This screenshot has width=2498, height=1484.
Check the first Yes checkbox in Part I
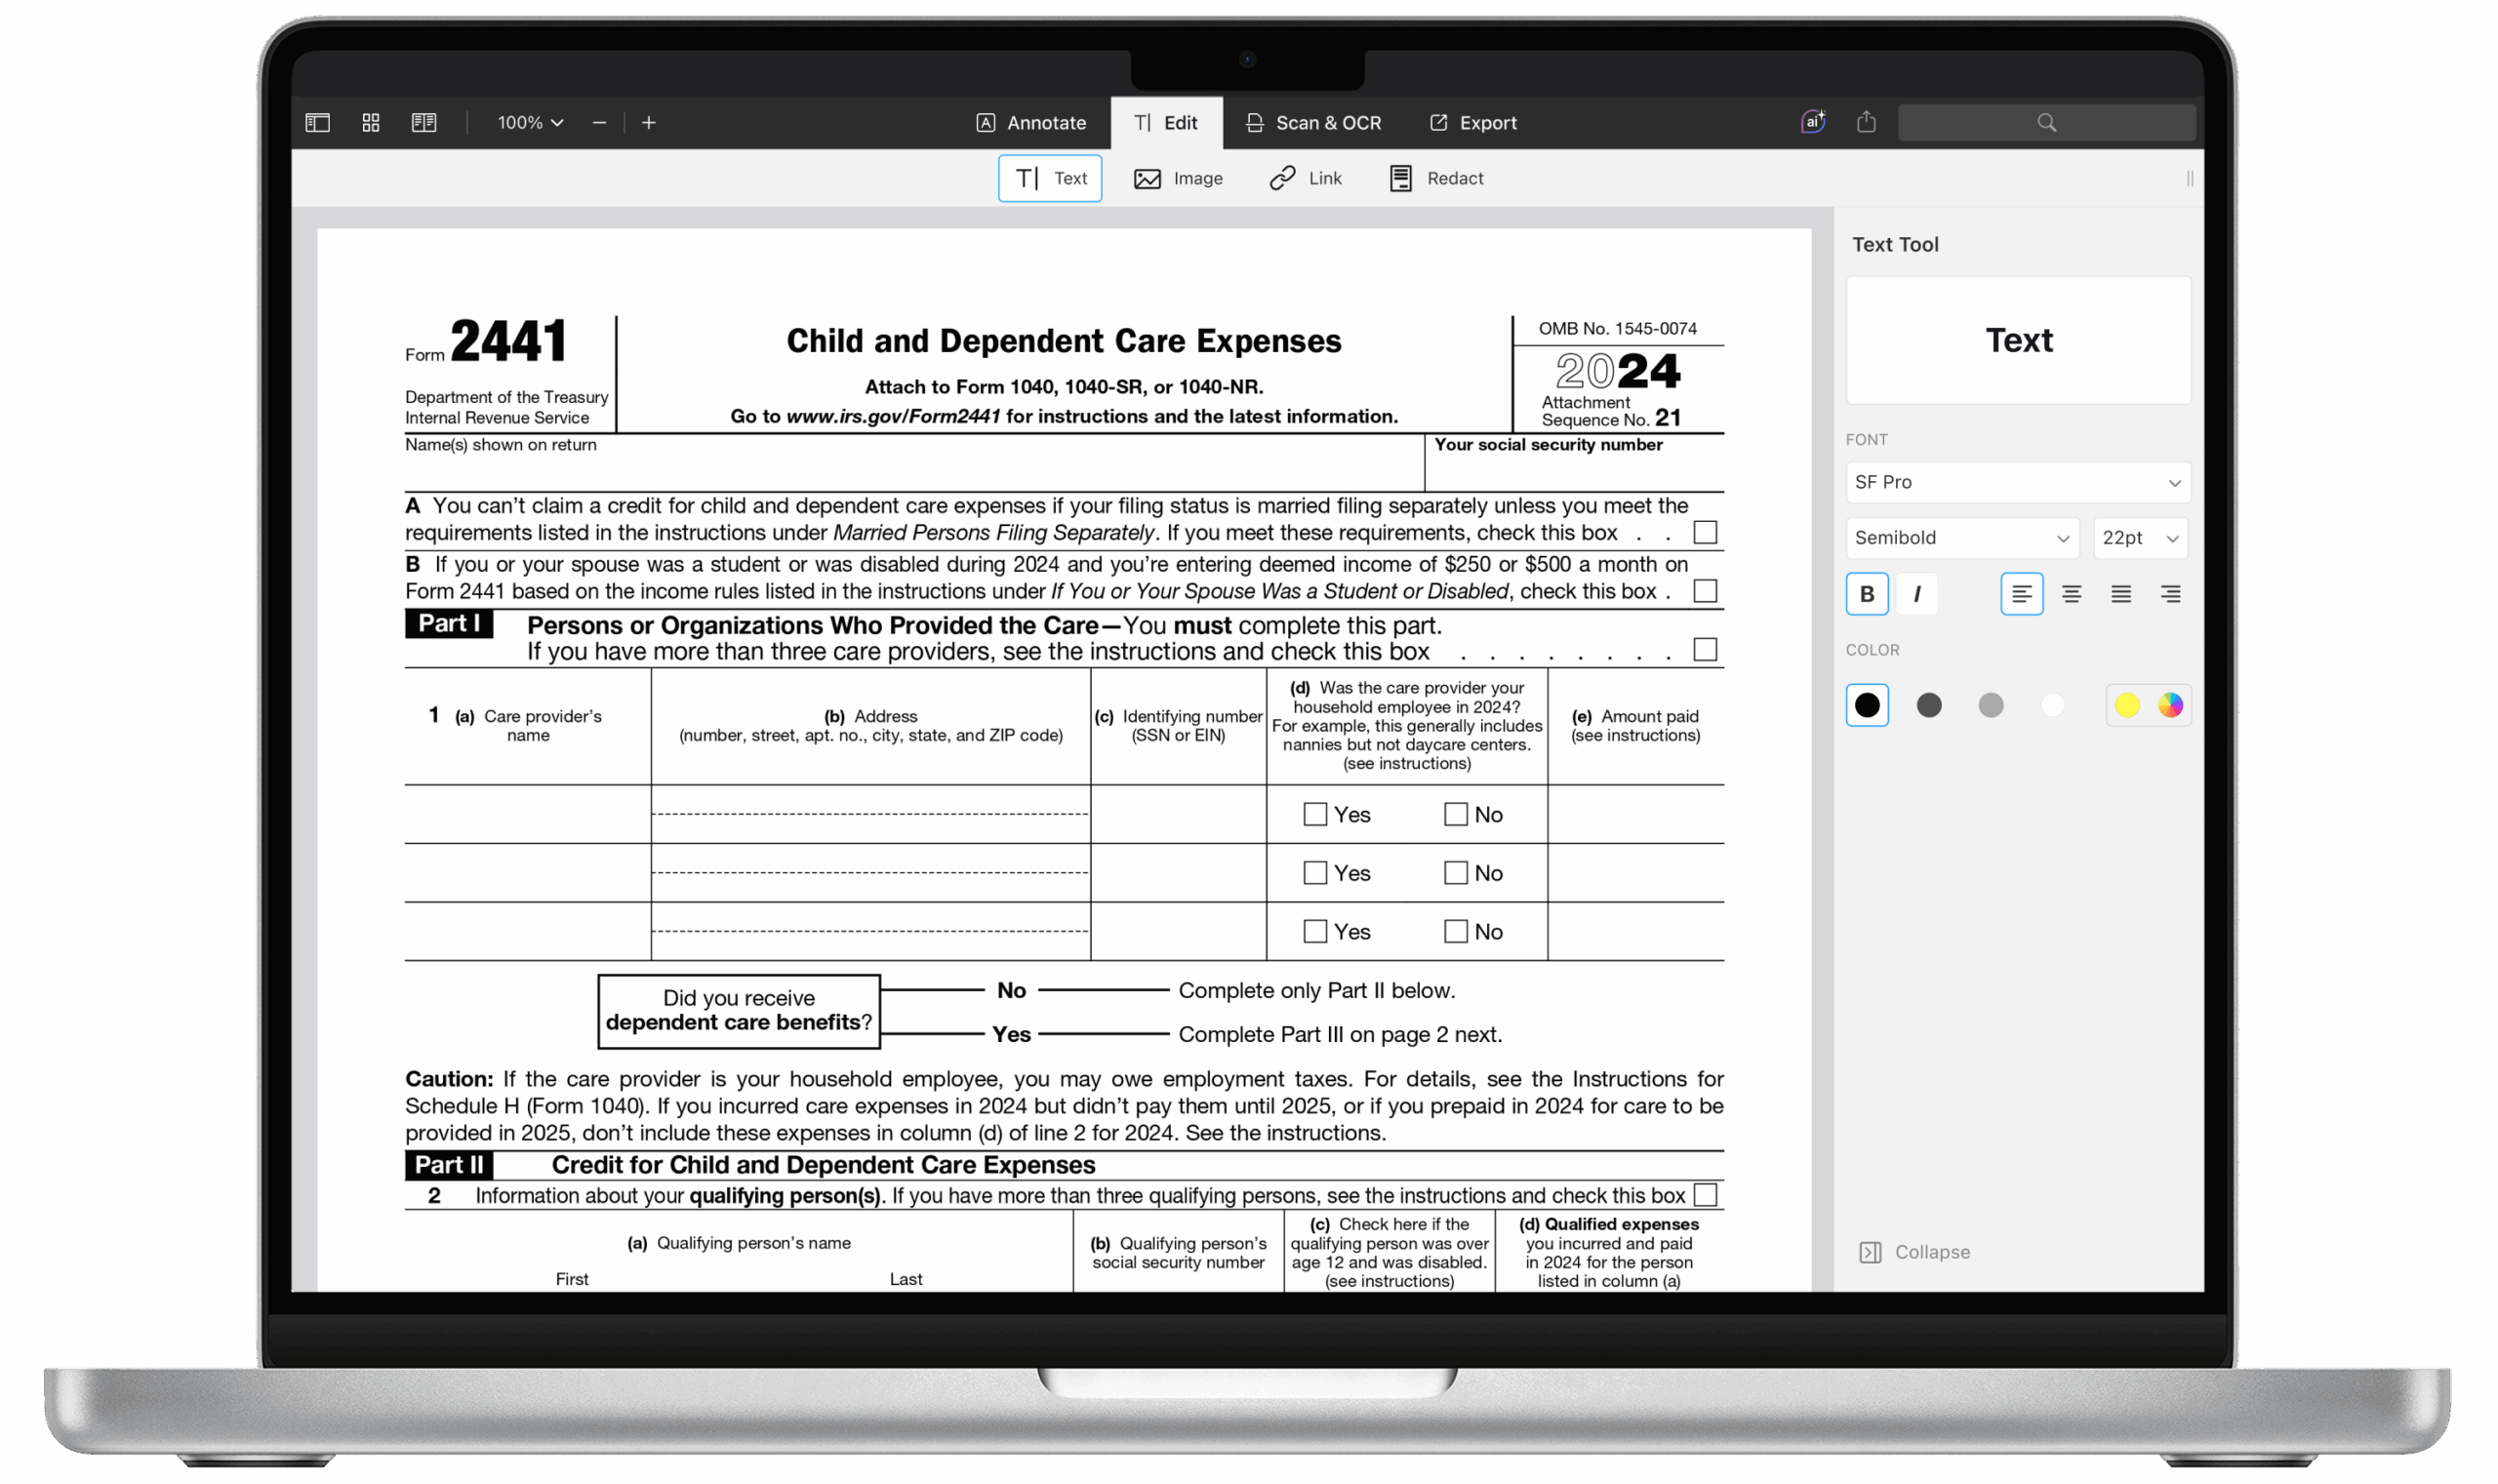tap(1314, 814)
